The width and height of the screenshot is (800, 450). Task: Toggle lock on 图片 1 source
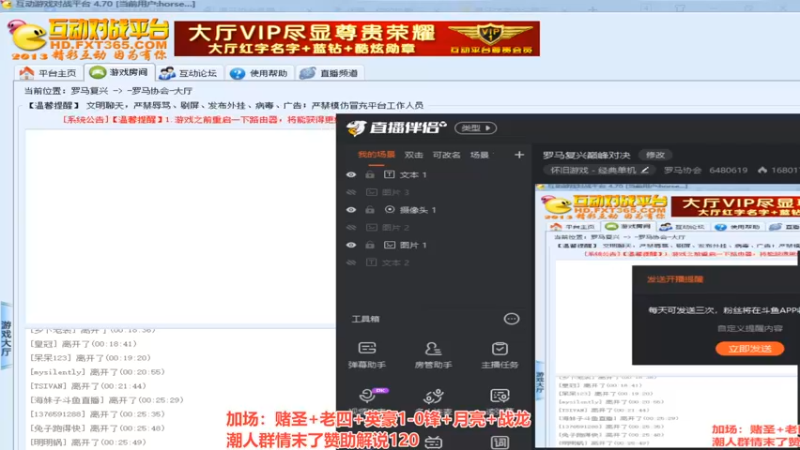coord(370,245)
